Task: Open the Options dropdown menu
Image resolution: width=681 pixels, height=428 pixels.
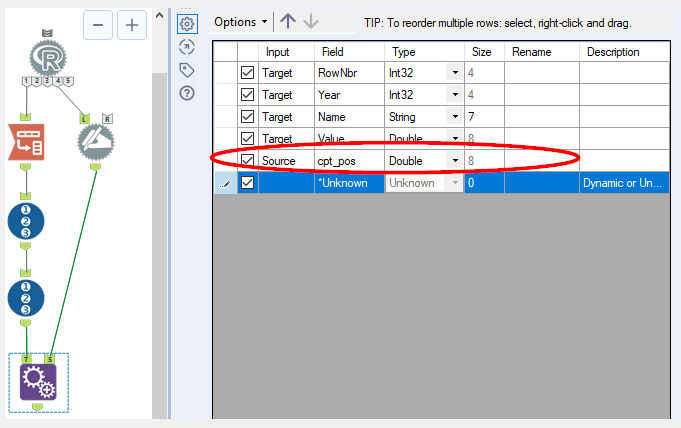Action: point(241,22)
